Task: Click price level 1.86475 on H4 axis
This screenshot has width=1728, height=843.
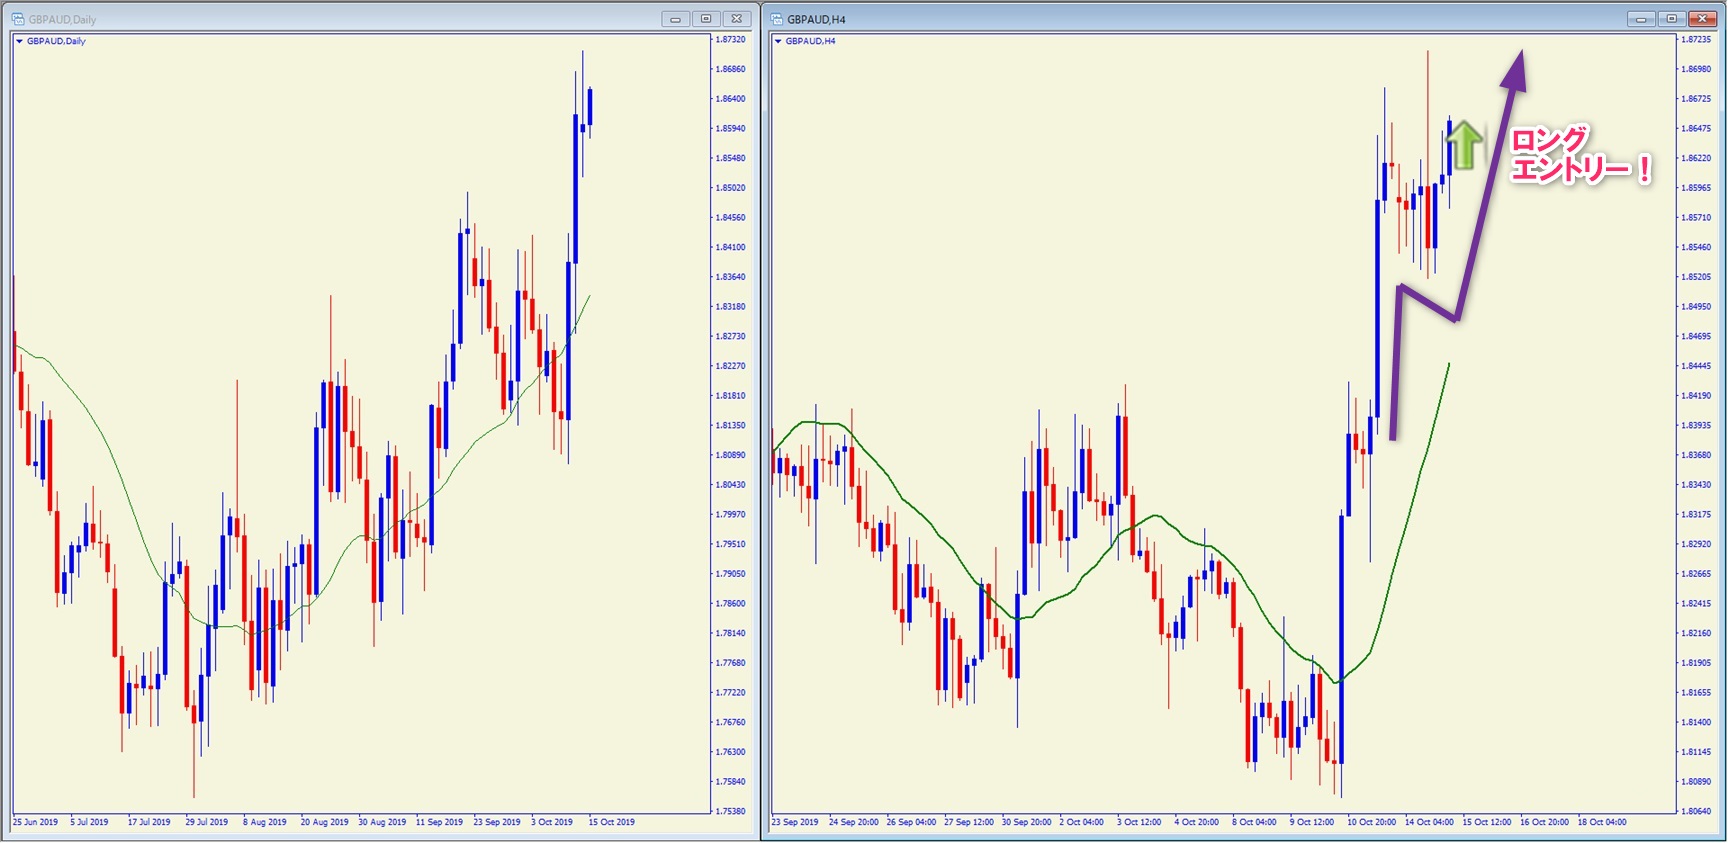Action: 1695,128
